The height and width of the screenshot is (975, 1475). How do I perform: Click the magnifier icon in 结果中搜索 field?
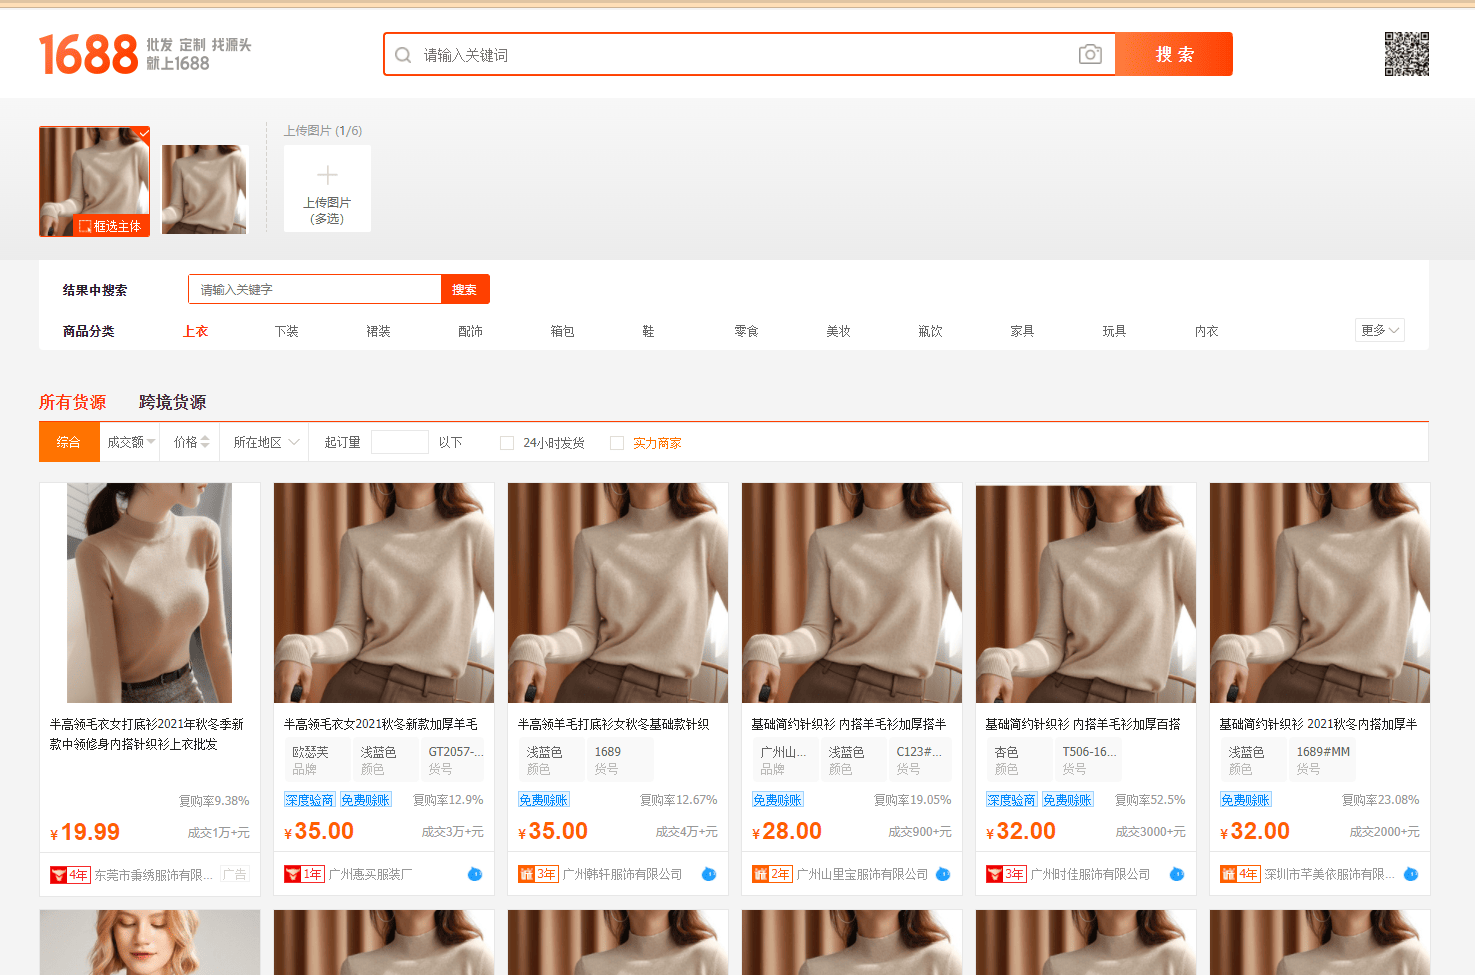click(465, 289)
